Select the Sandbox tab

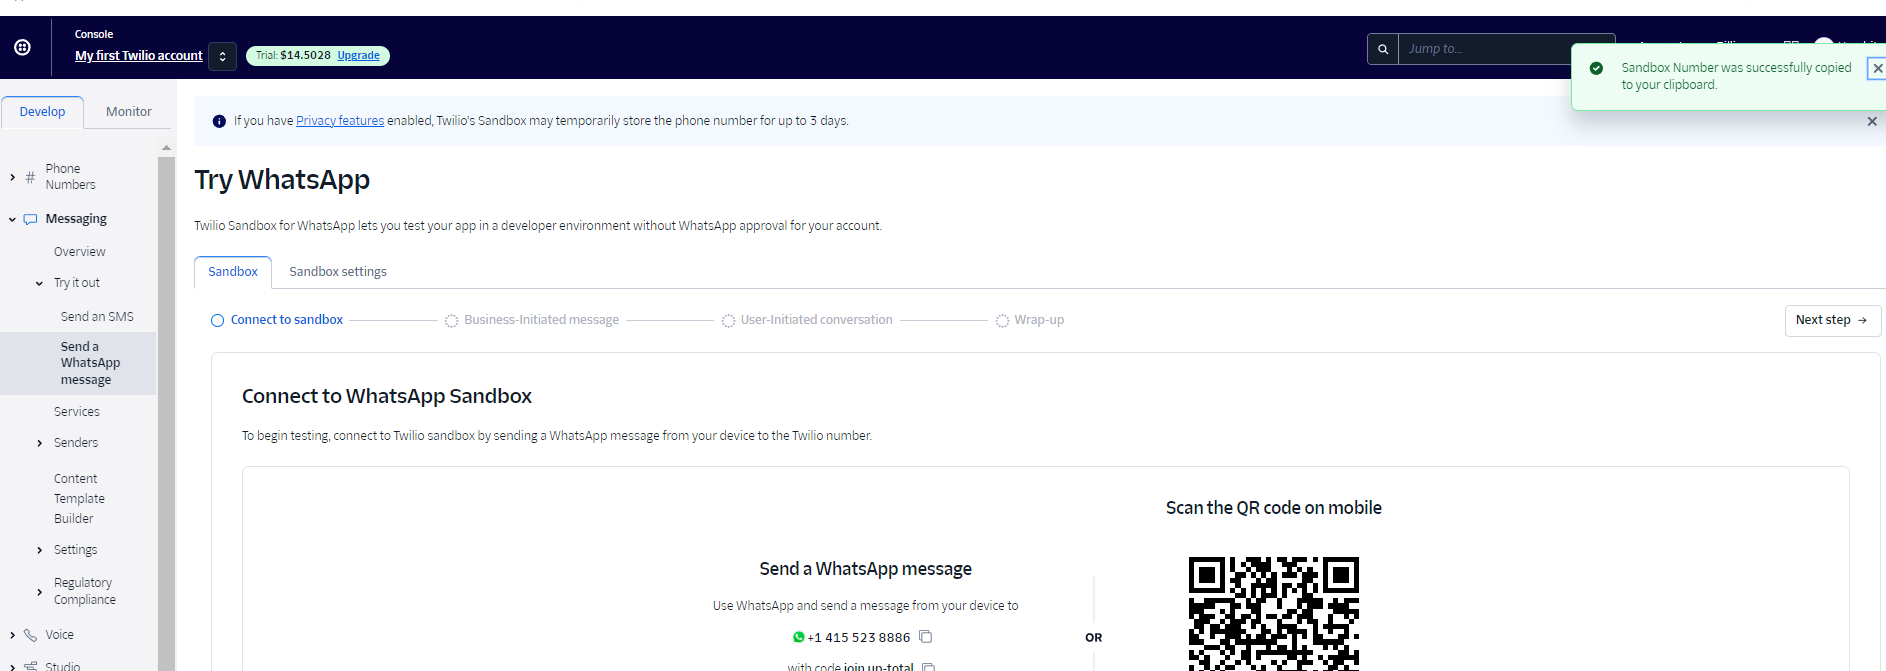coord(233,272)
